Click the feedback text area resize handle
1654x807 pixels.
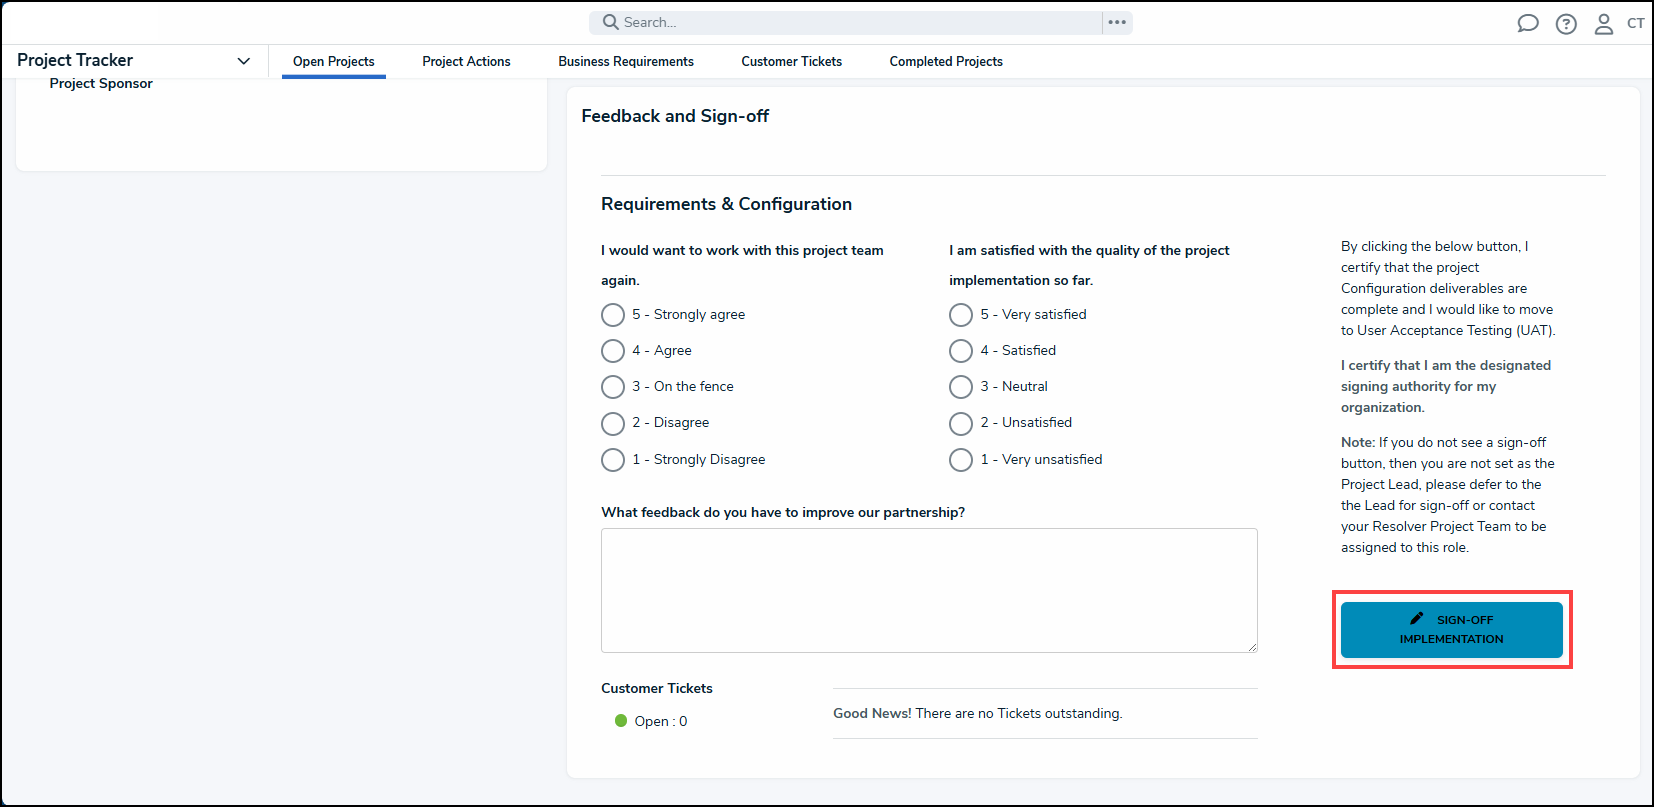click(1252, 647)
